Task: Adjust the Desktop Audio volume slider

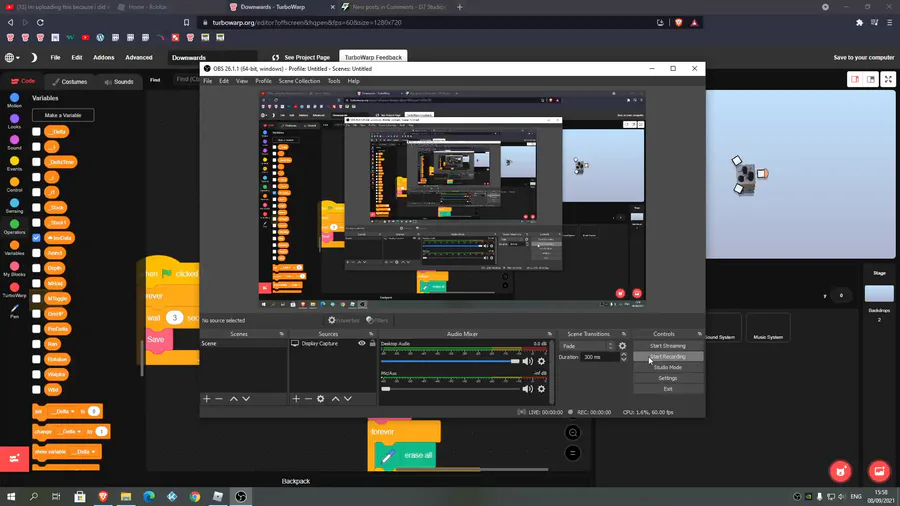Action: tap(451, 361)
